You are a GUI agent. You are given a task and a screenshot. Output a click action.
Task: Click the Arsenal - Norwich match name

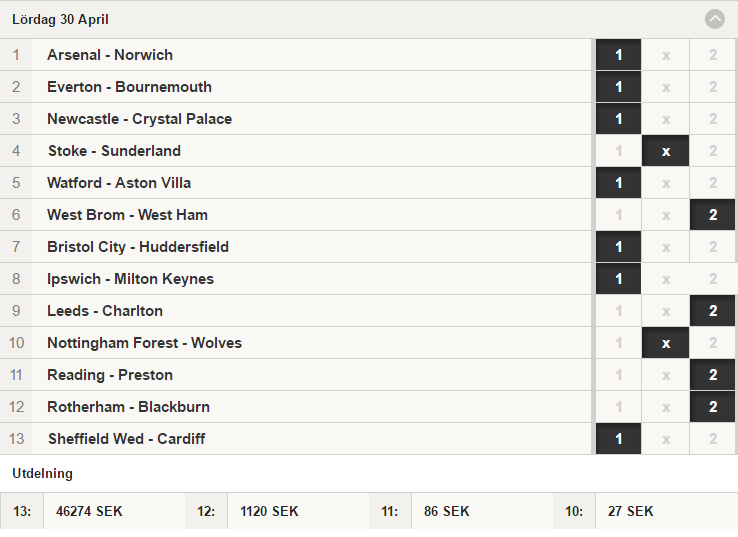click(110, 55)
